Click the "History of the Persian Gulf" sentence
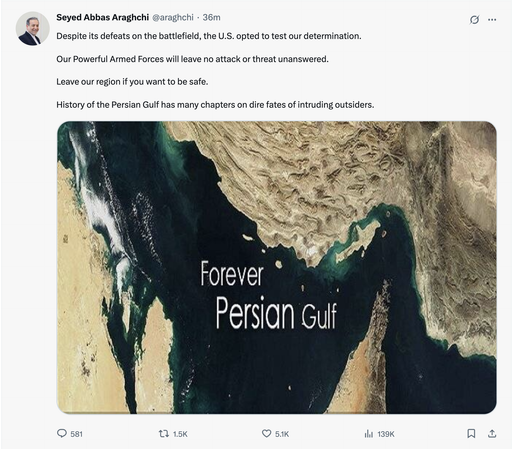Image resolution: width=514 pixels, height=449 pixels. pos(215,105)
